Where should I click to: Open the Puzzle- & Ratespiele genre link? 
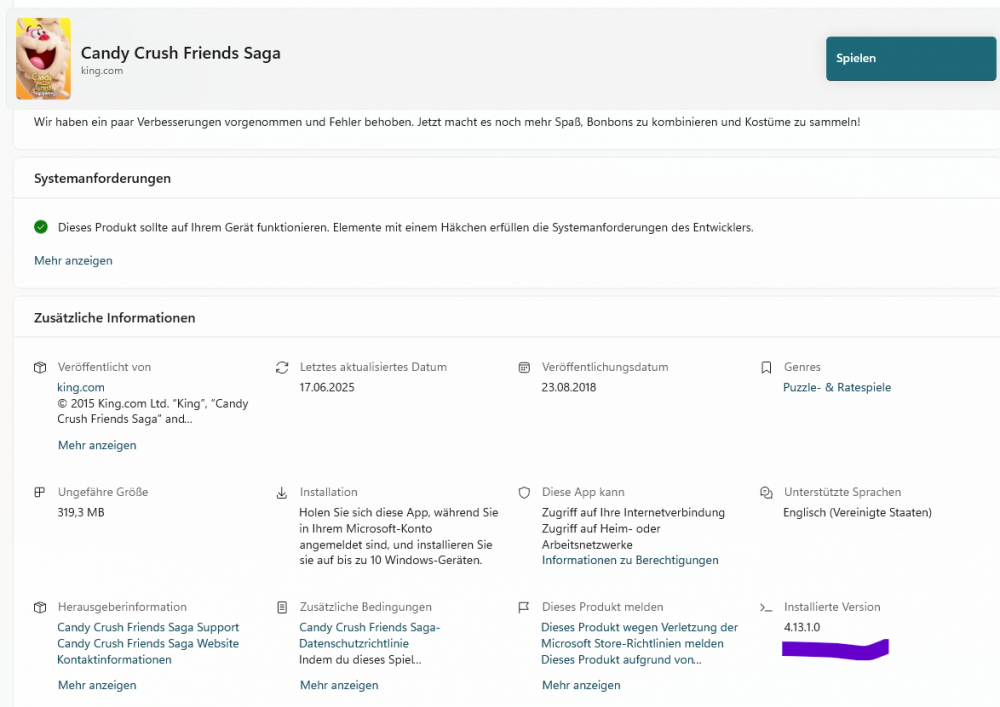coord(837,387)
